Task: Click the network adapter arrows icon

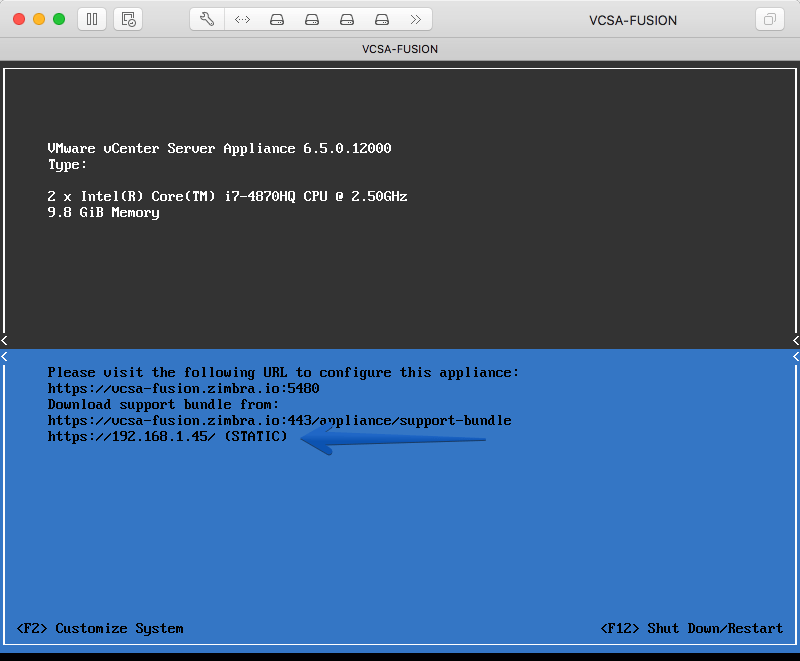Action: coord(242,19)
